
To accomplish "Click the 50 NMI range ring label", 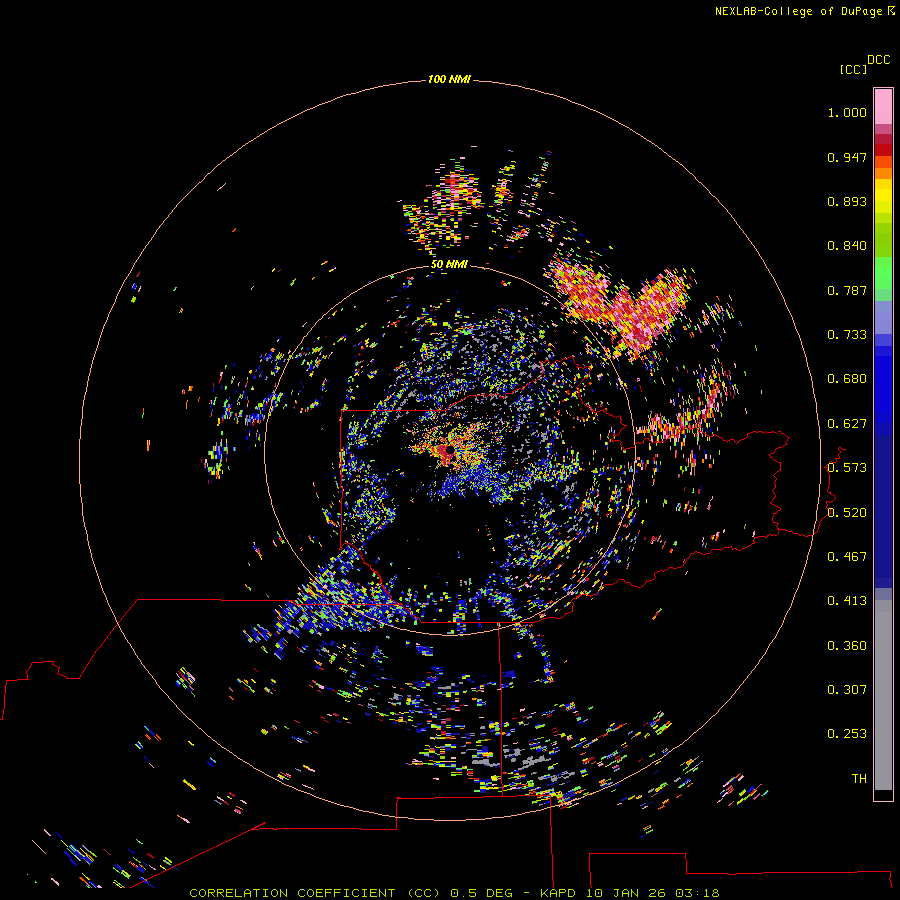I will pos(449,264).
